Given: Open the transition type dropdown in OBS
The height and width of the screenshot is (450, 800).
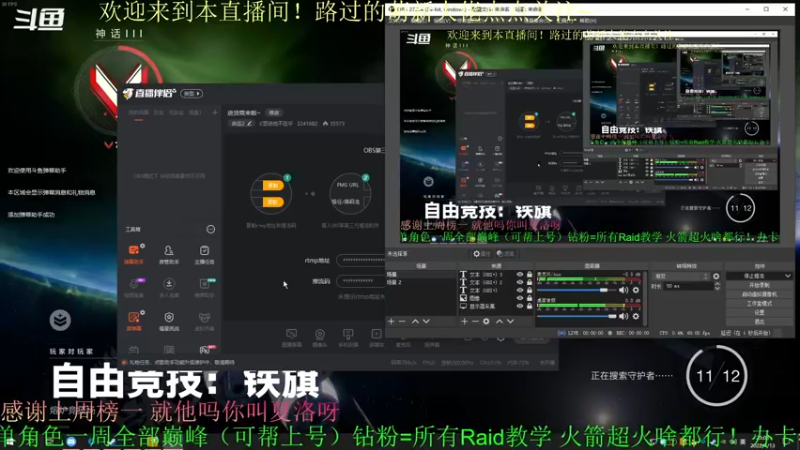Looking at the screenshot, I should (x=681, y=277).
